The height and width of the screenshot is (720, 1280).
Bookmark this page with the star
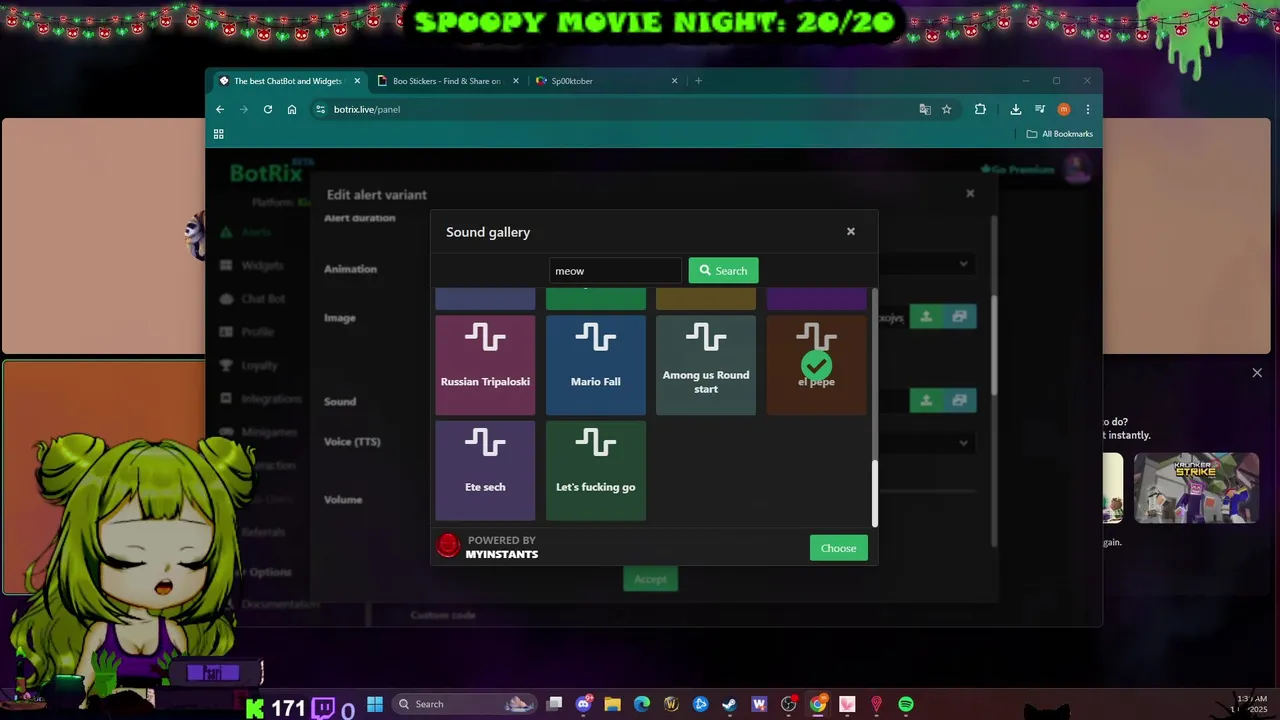click(x=946, y=109)
